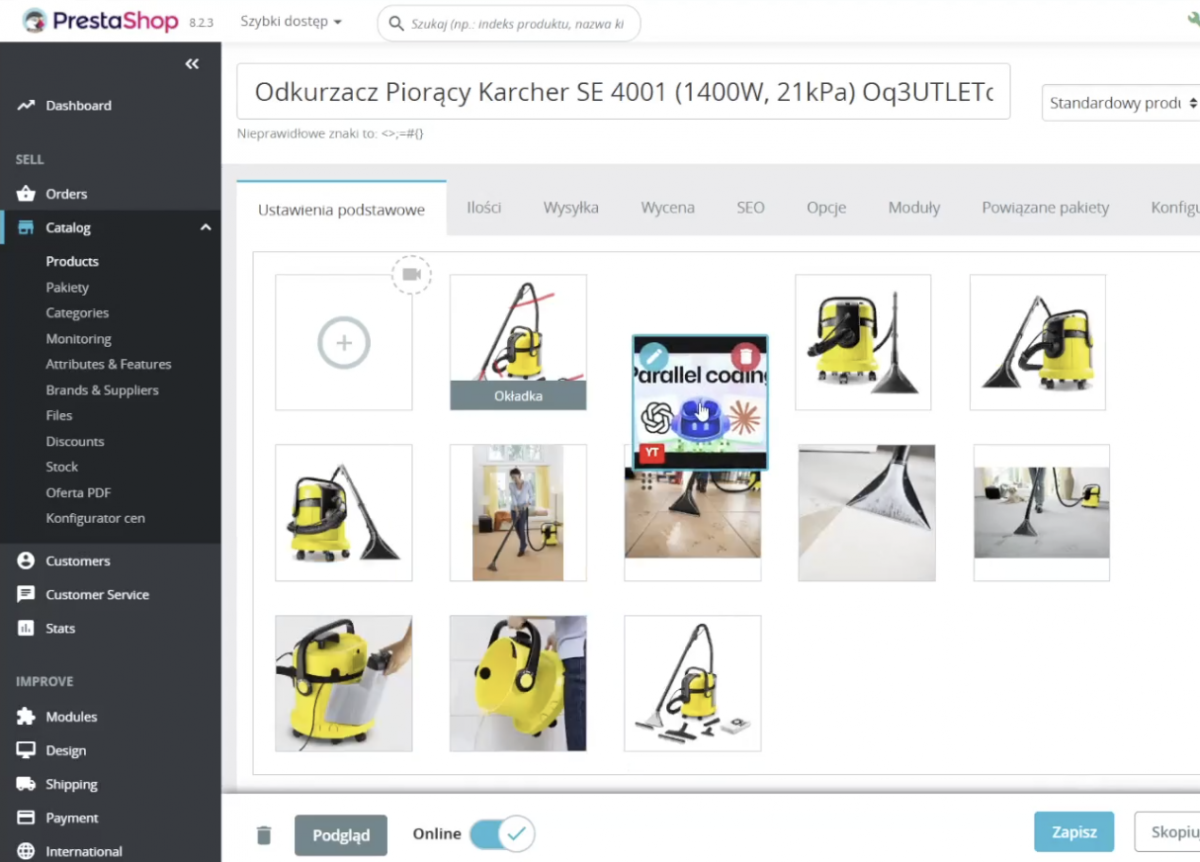Image resolution: width=1200 pixels, height=862 pixels.
Task: Click the Podgląd preview button
Action: (x=341, y=835)
